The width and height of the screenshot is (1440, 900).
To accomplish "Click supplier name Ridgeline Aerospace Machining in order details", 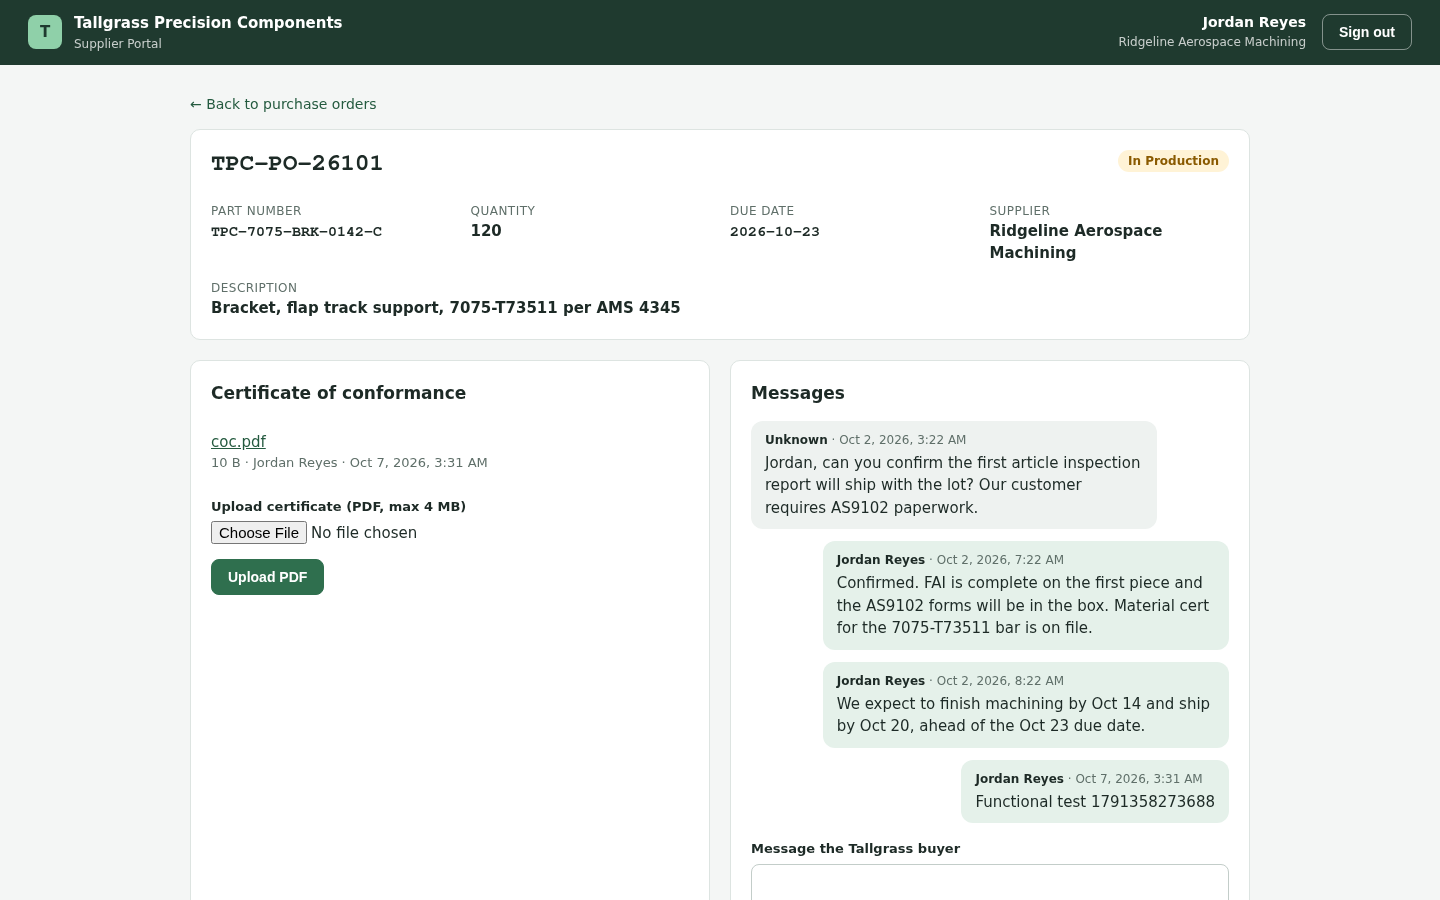I will [1076, 242].
